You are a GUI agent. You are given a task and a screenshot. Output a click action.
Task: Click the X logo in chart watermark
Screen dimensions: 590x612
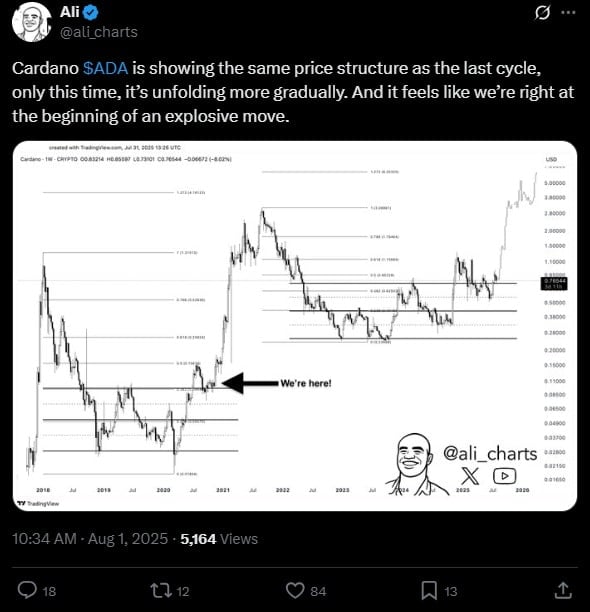click(x=470, y=476)
